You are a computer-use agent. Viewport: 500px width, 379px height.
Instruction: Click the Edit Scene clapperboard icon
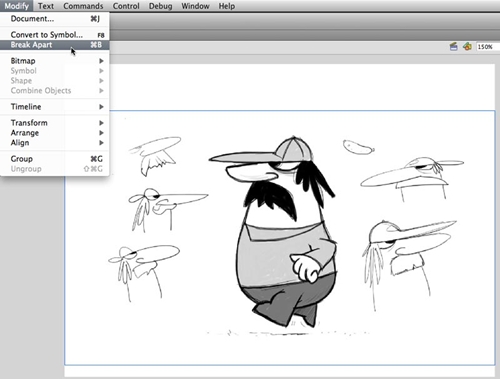(x=453, y=47)
